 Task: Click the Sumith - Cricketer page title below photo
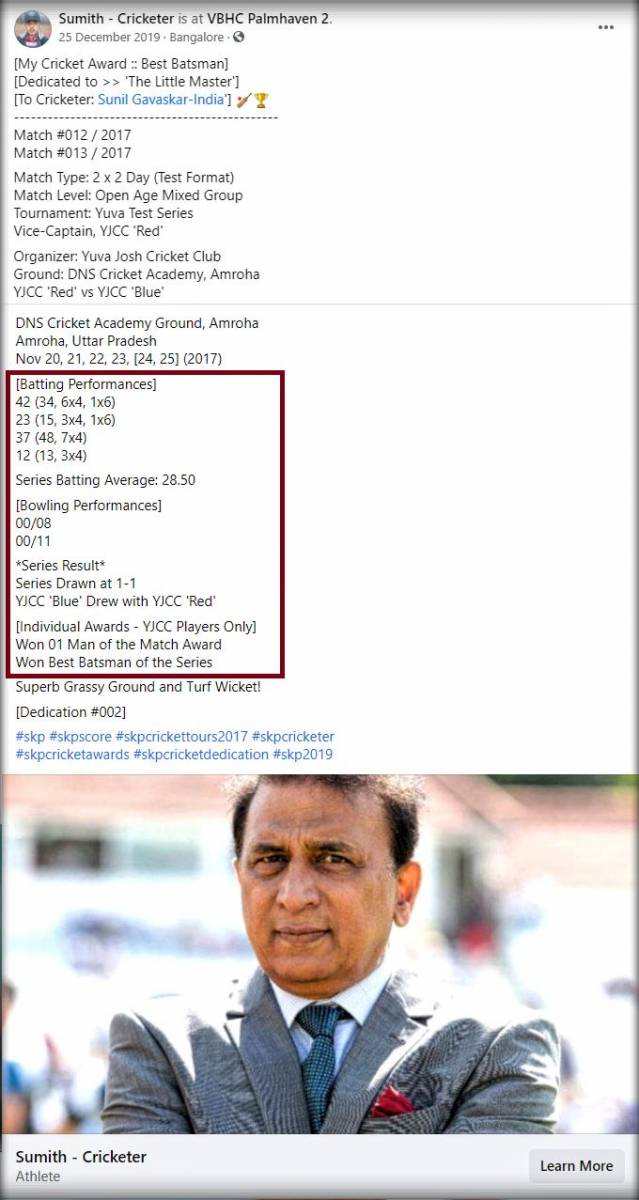[x=81, y=1157]
